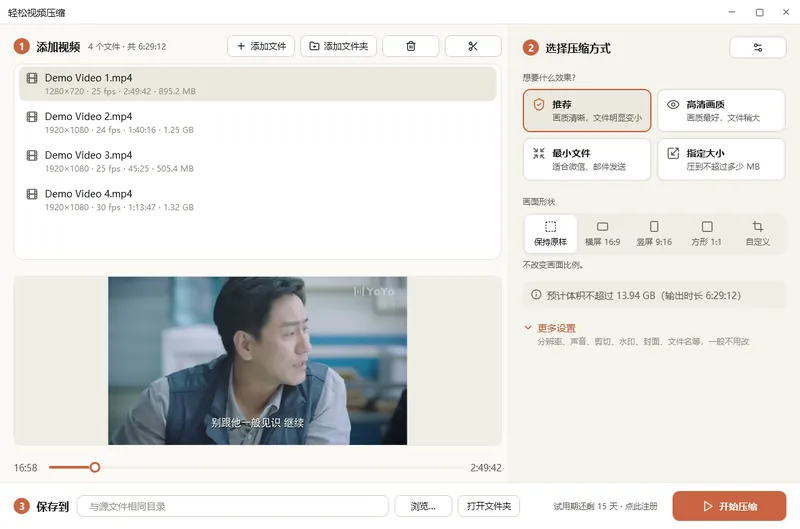Click the 浏览... browse button

tap(423, 507)
